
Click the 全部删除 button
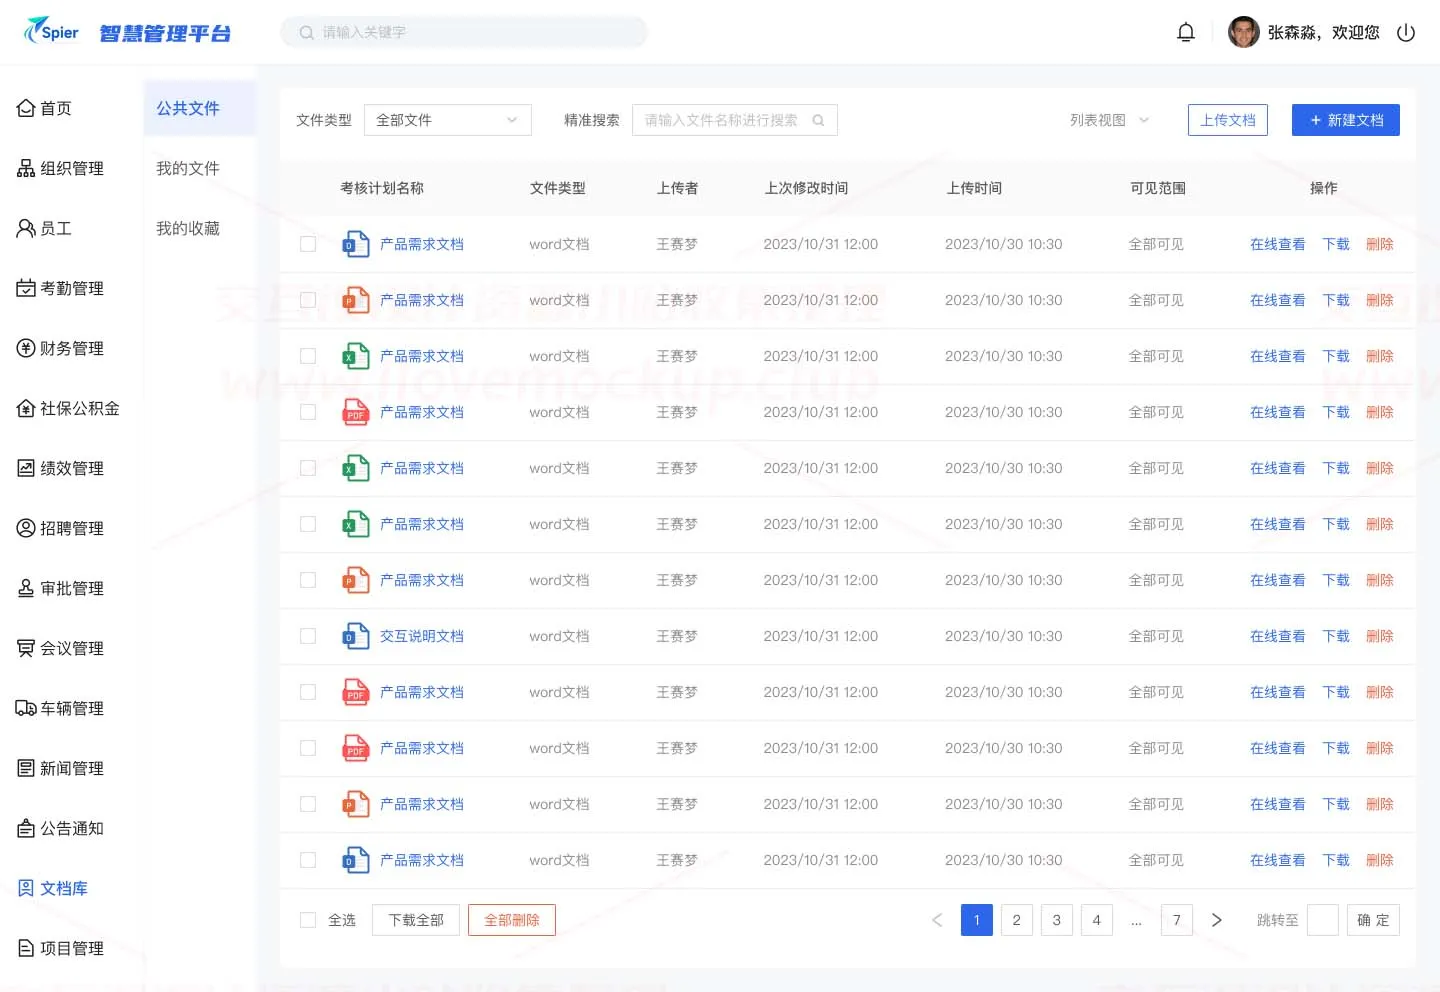[x=512, y=920]
